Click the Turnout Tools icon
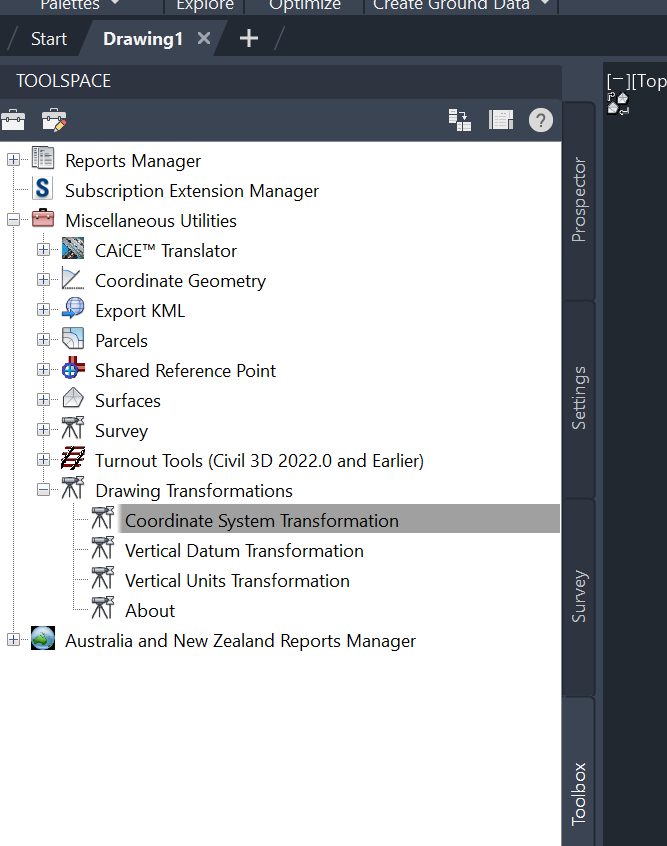The width and height of the screenshot is (667, 846). coord(73,459)
